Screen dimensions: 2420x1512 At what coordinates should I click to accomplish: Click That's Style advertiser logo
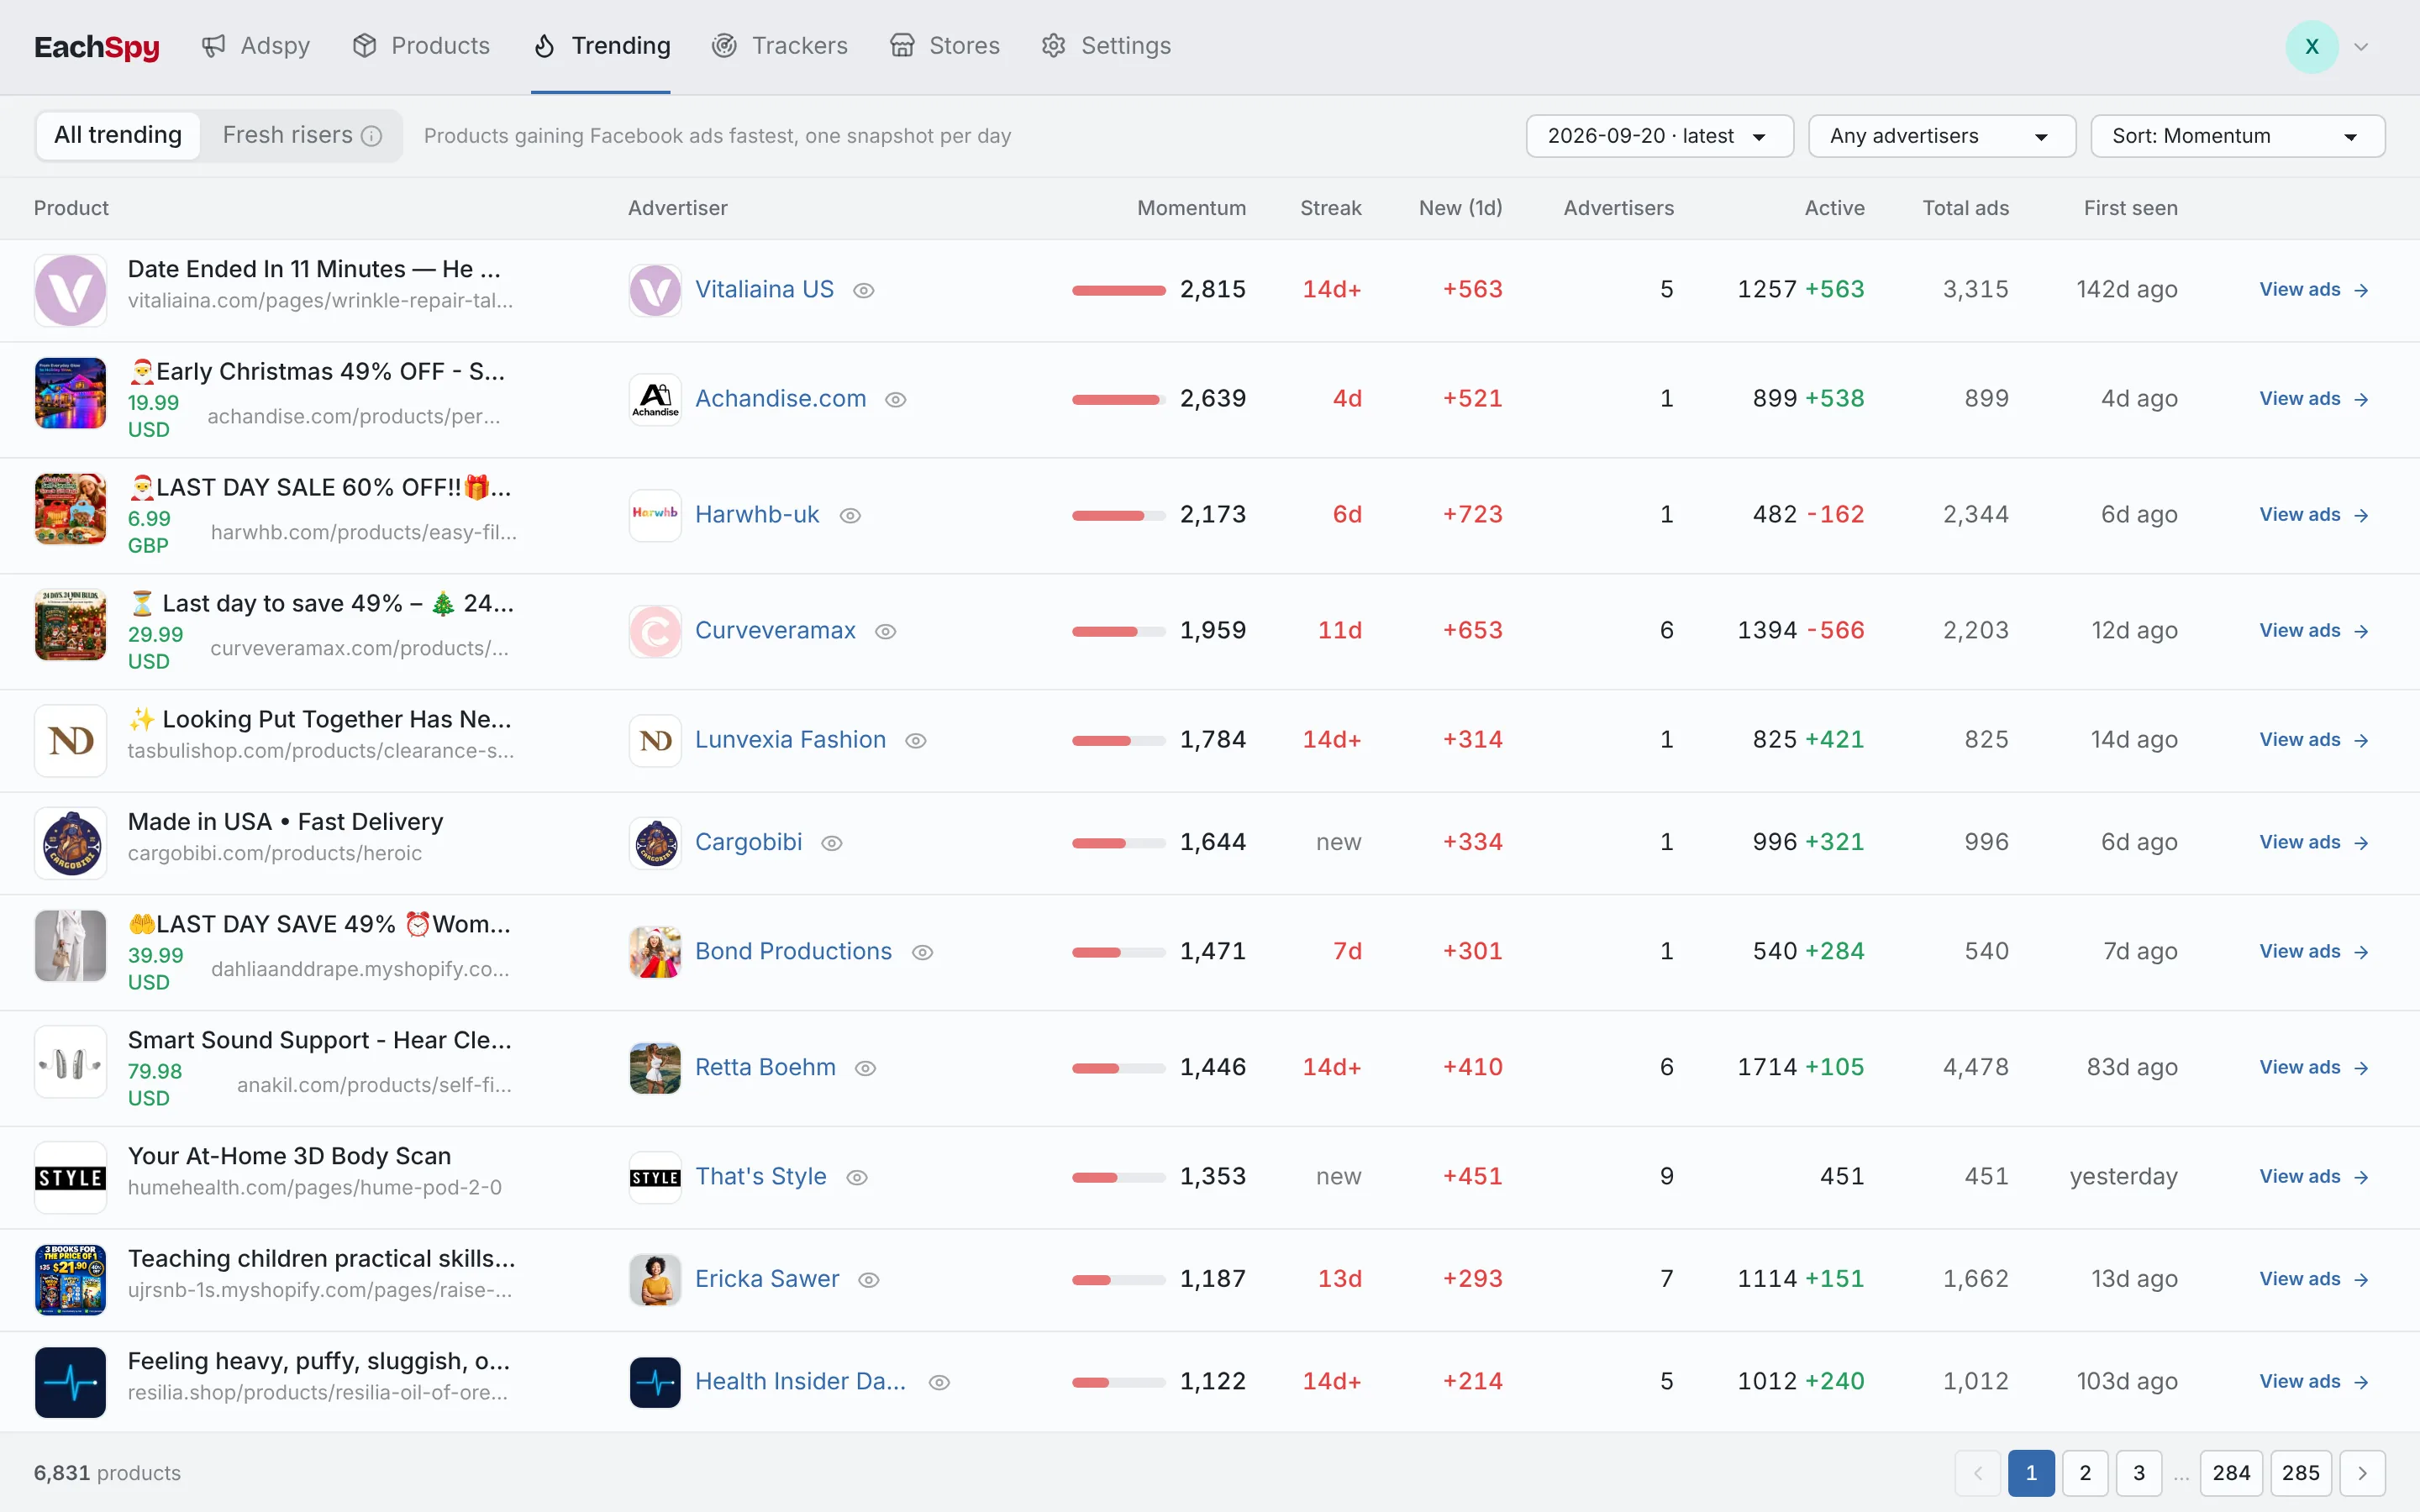pos(655,1177)
